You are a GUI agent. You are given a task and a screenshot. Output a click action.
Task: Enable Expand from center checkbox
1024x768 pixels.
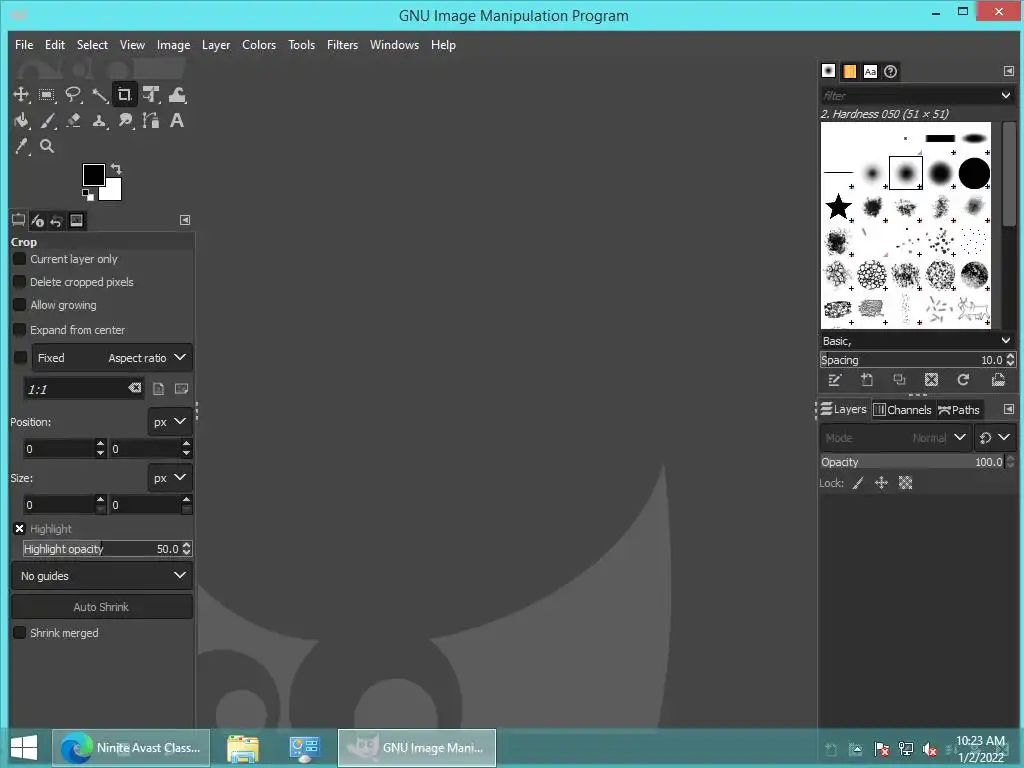pos(20,330)
